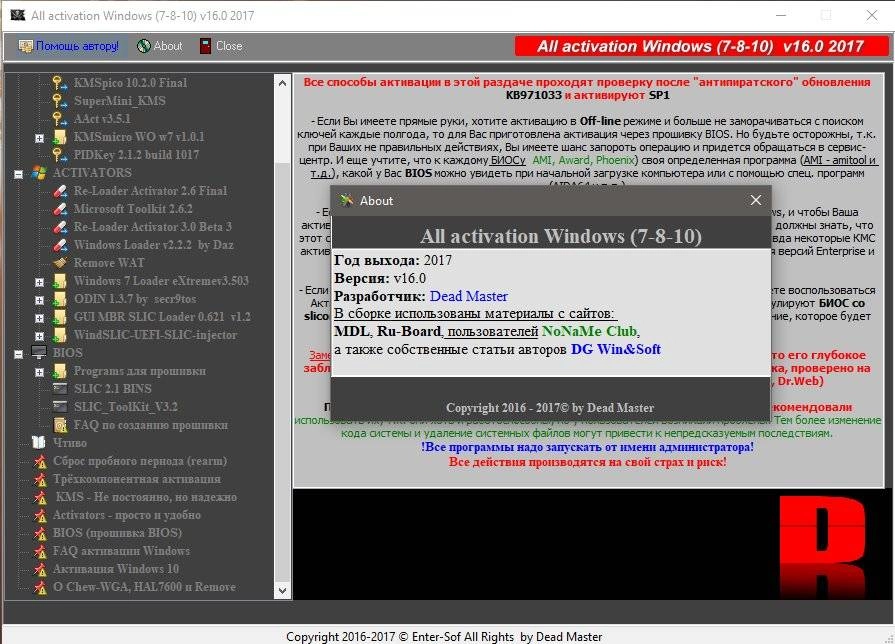Click folder icon of ODIN 1.3.7

[59, 299]
